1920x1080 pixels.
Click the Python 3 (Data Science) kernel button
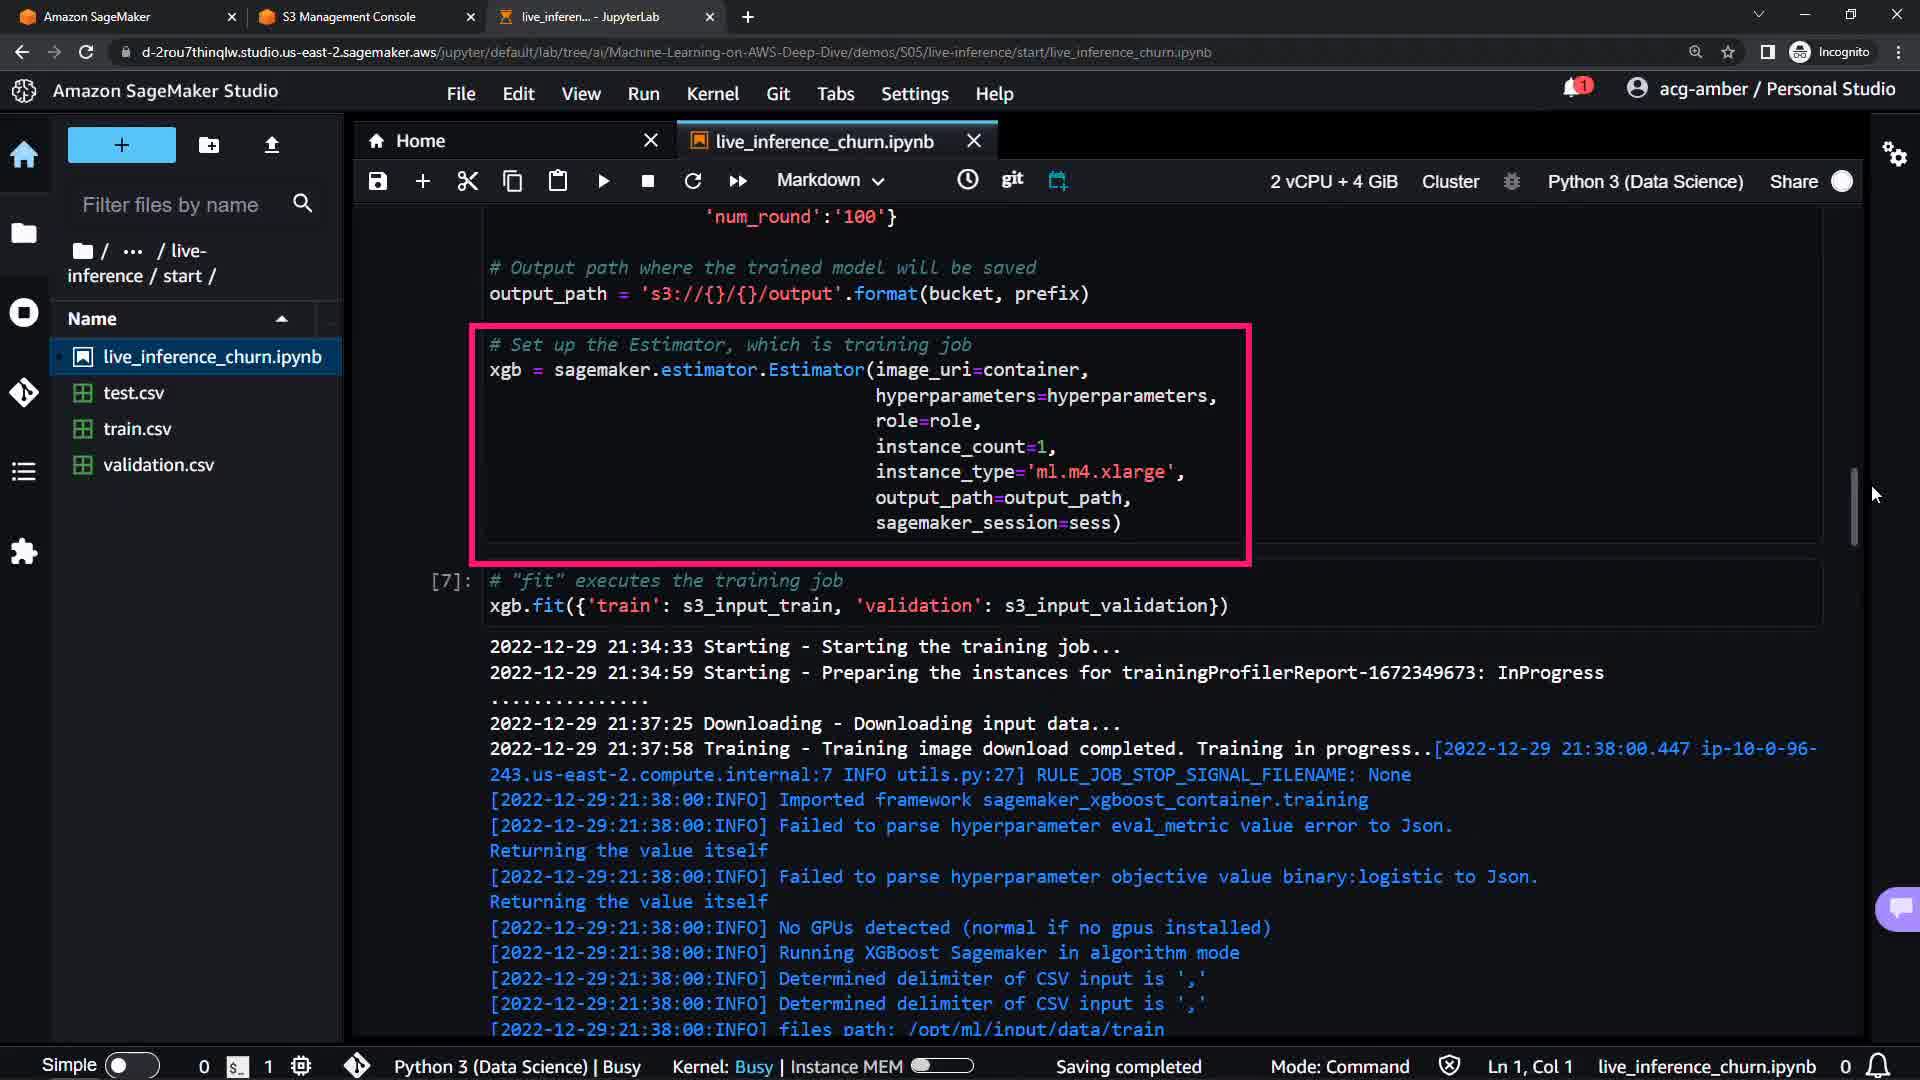(1644, 181)
